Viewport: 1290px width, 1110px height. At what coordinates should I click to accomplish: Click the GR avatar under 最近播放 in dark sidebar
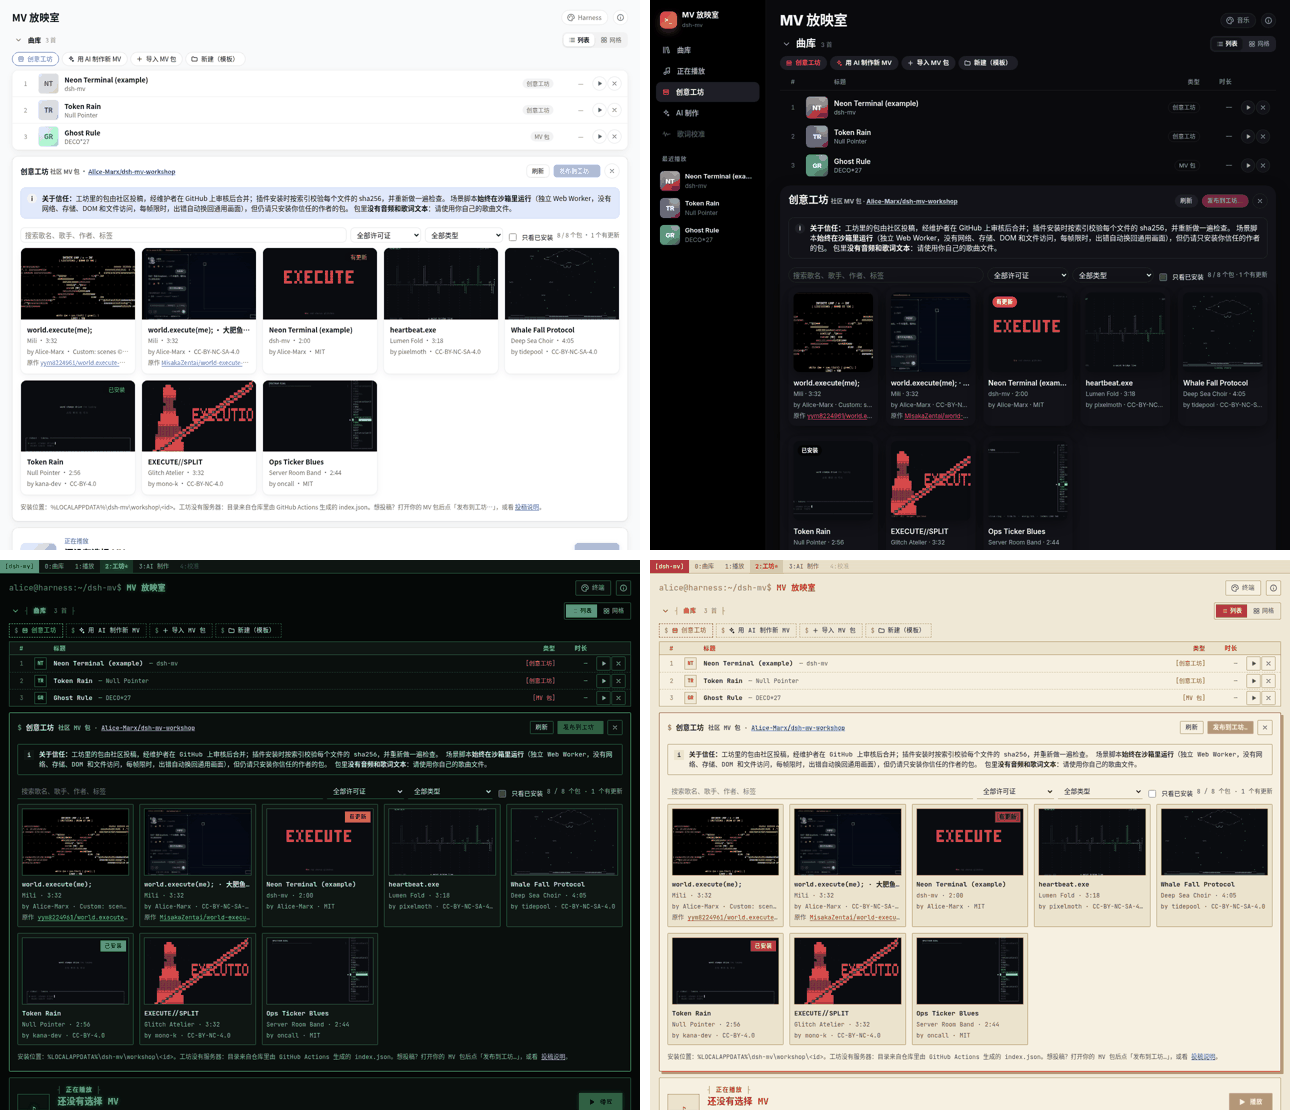click(670, 235)
